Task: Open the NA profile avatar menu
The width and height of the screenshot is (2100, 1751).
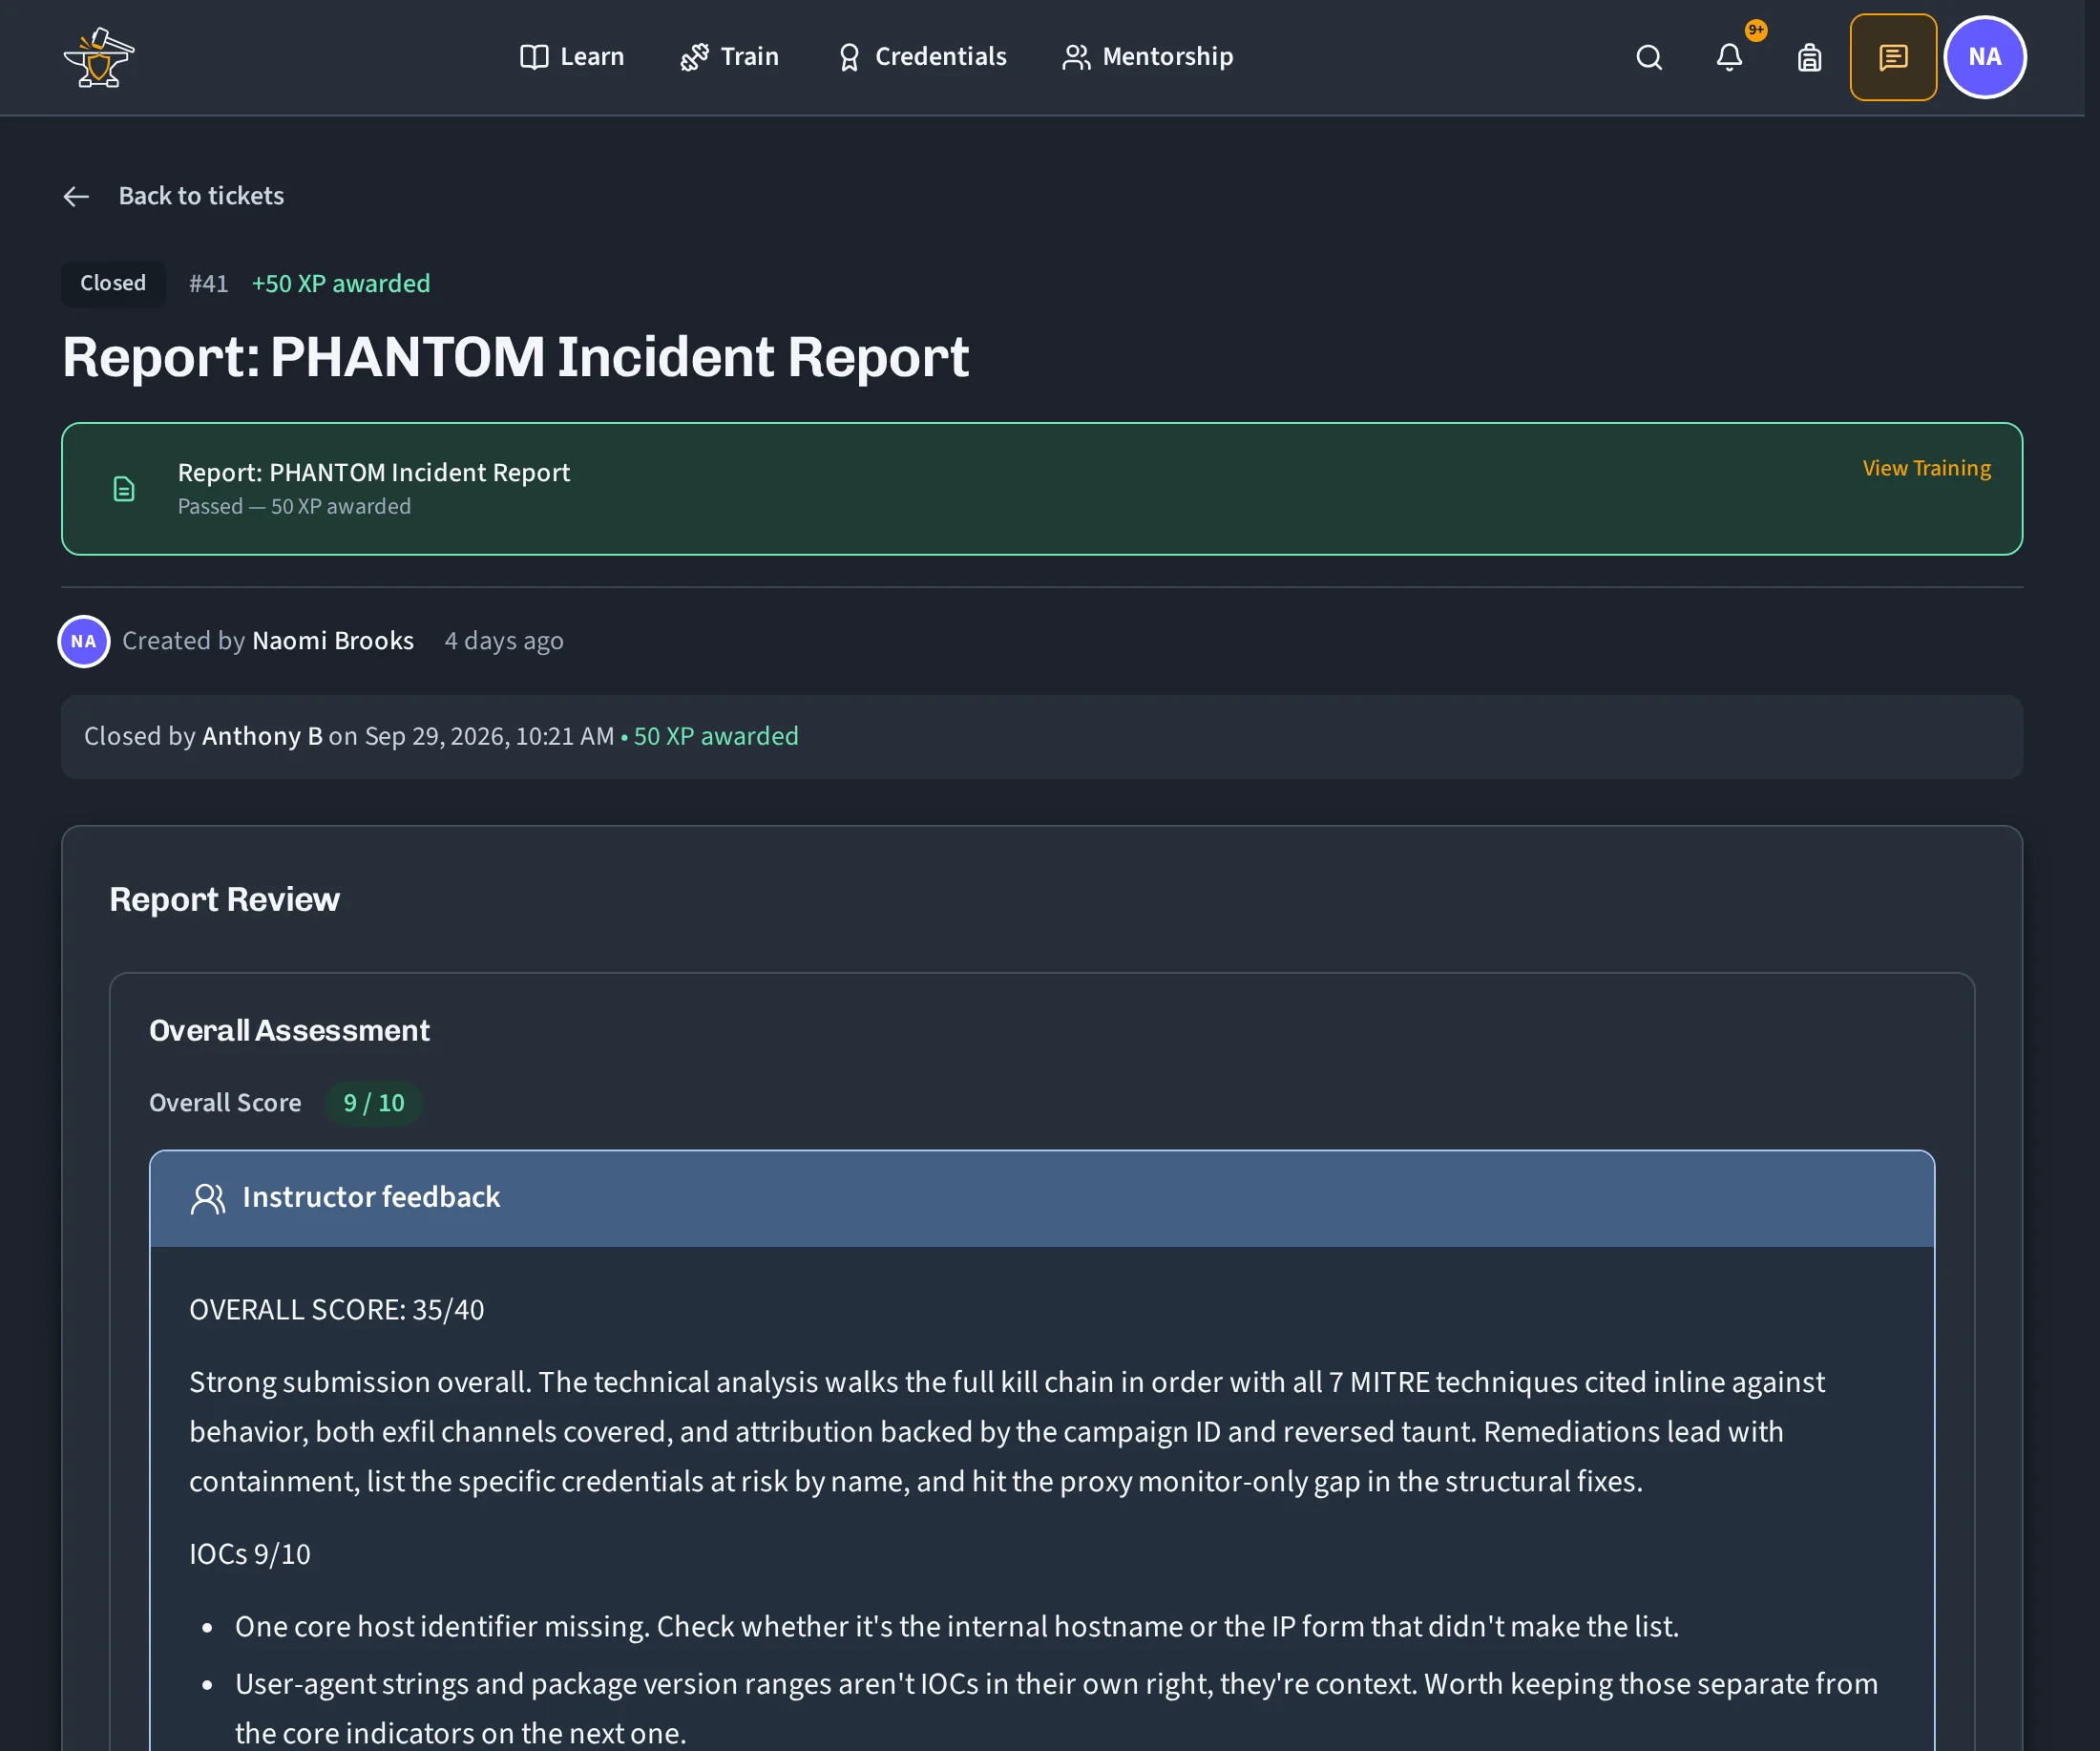Action: click(x=1985, y=57)
